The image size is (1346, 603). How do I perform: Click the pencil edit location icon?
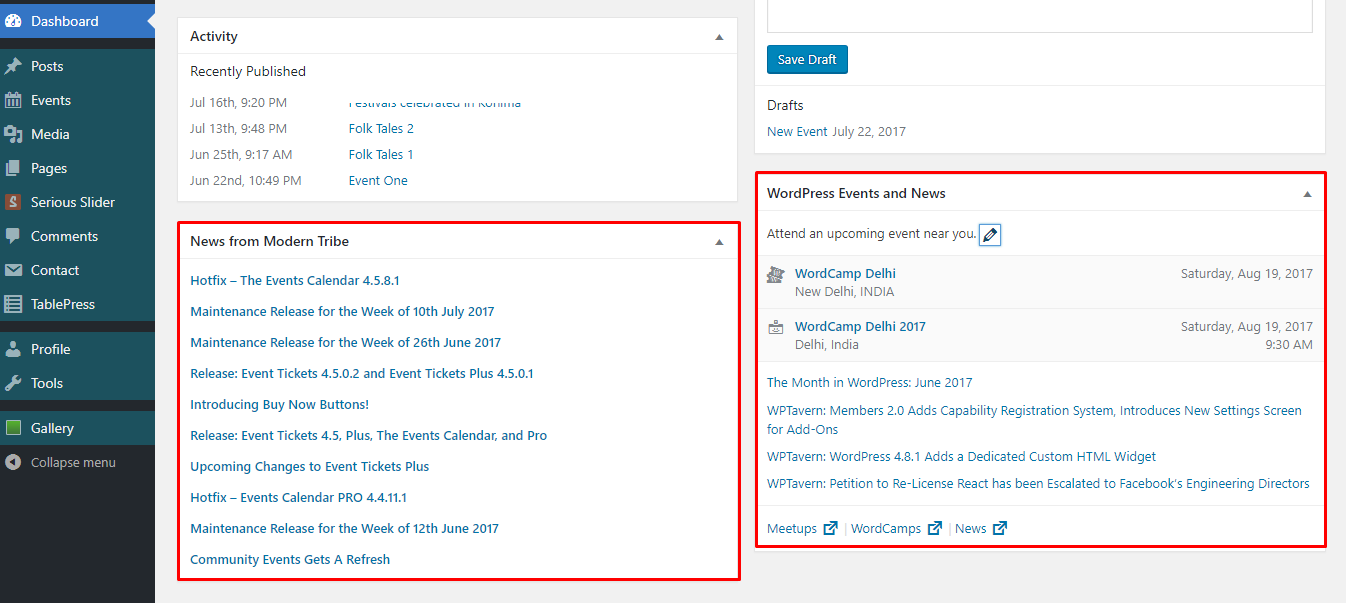990,234
